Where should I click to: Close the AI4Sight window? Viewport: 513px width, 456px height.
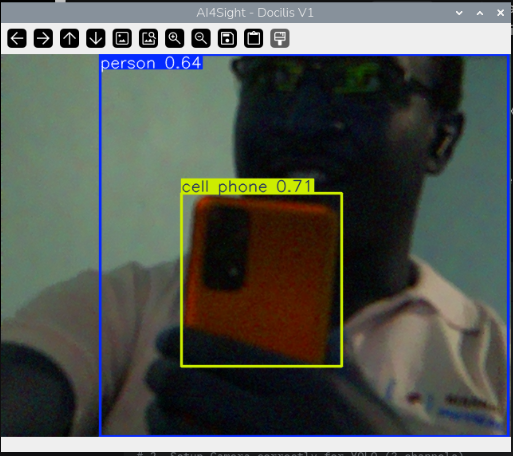coord(500,13)
